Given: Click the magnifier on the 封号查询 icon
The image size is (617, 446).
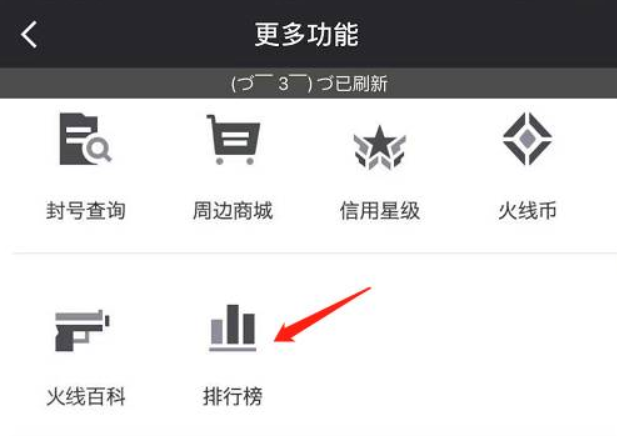Looking at the screenshot, I should (x=98, y=150).
